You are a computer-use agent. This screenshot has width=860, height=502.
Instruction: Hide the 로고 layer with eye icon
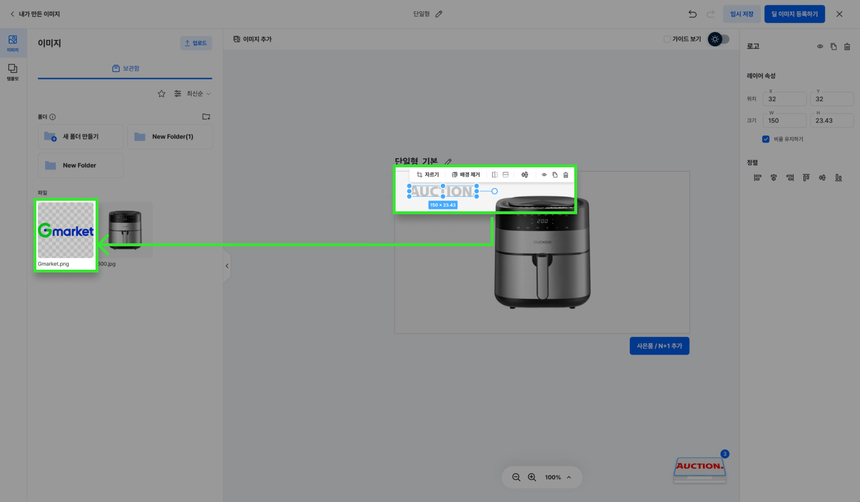pos(820,47)
